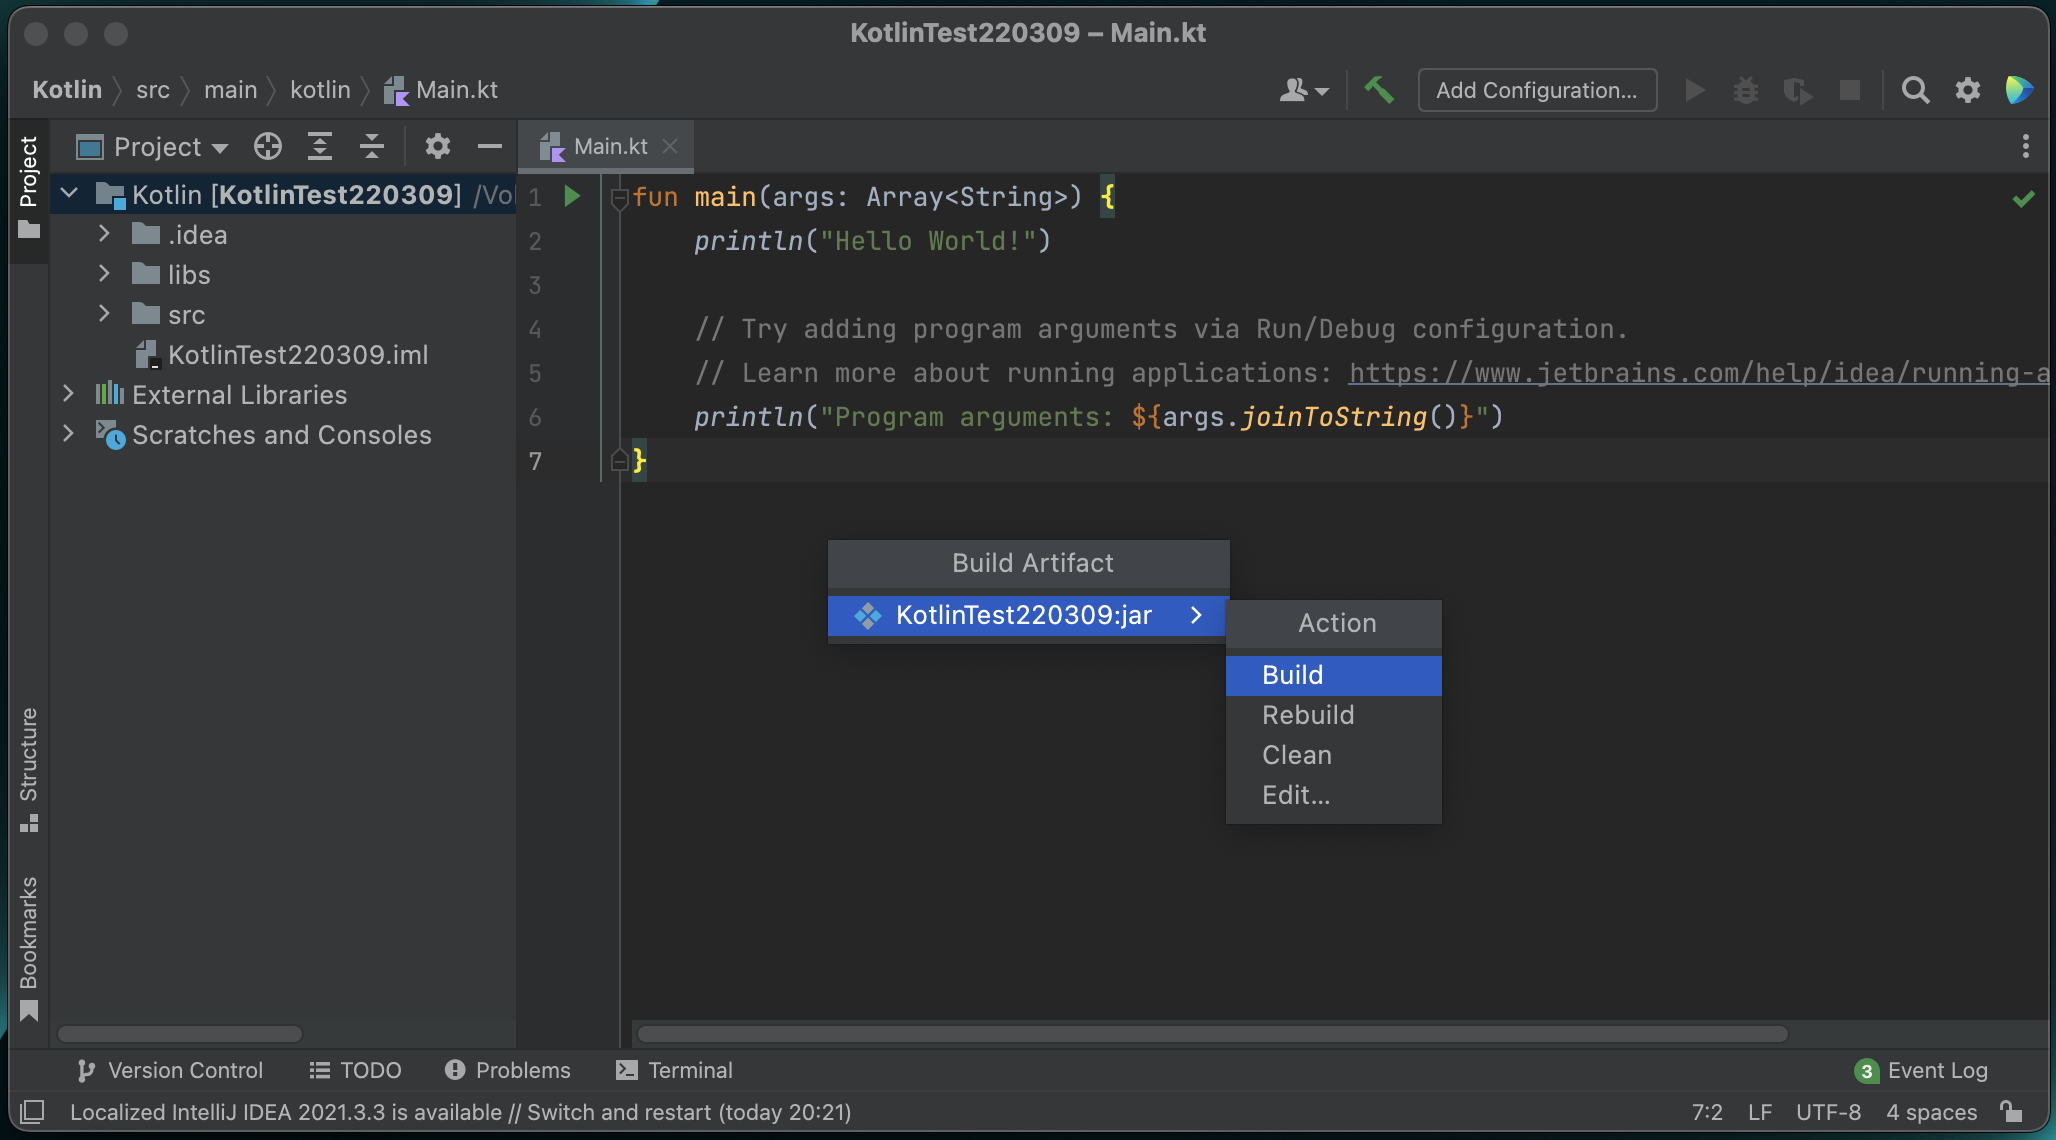2056x1140 pixels.
Task: Click Kotlin breadcrumb in navigation bar
Action: (67, 90)
